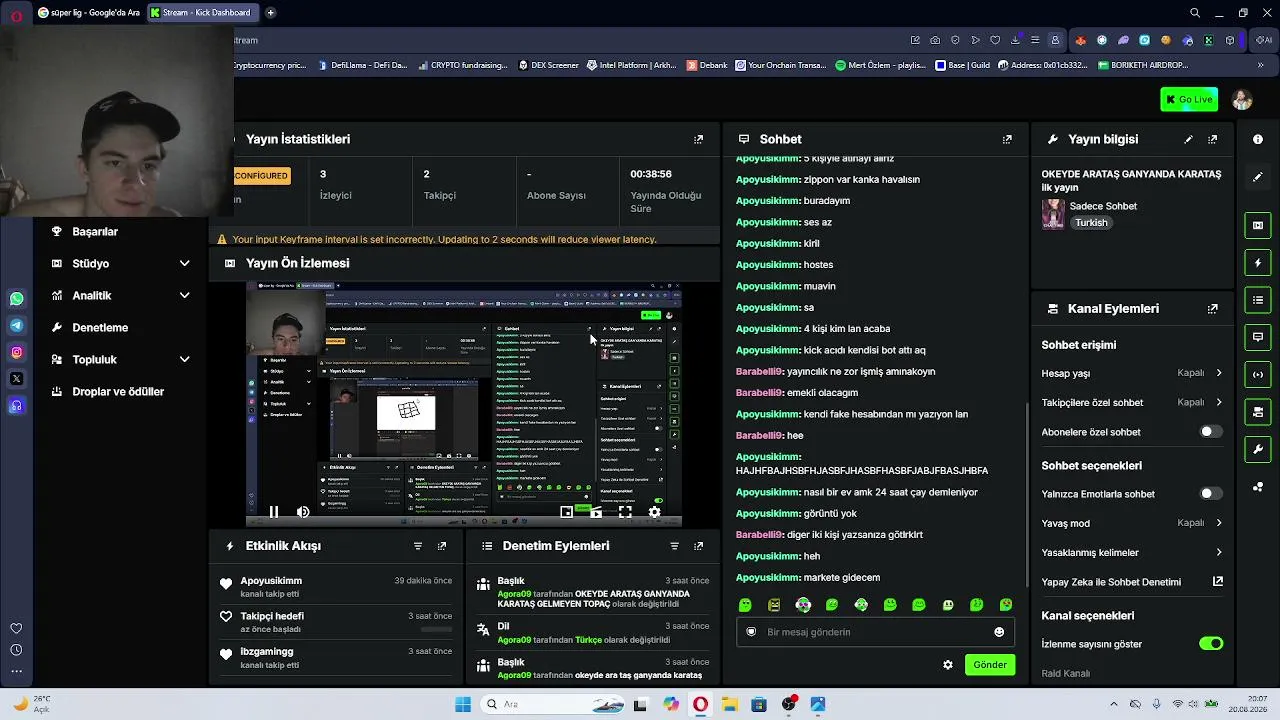Open the Takipçilere özel sohbet setting
This screenshot has height=720, width=1280.
click(x=1132, y=403)
